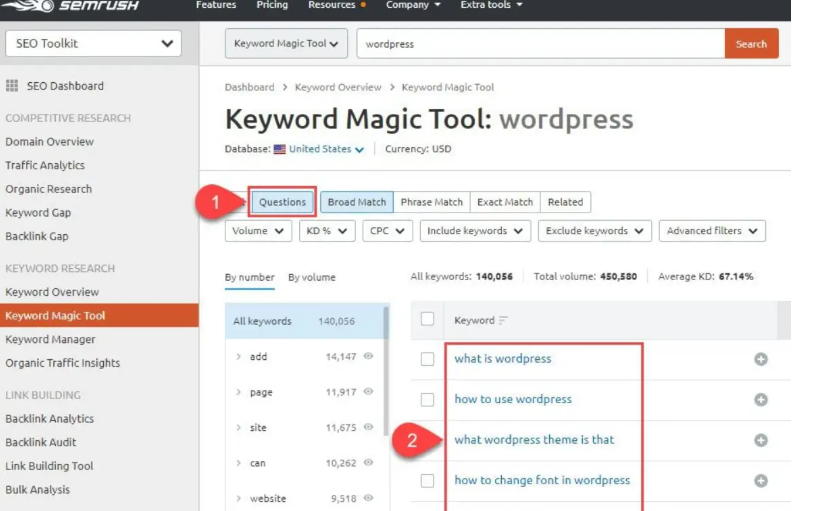Screen dimensions: 820x511
Task: Go to Keyword Overview breadcrumb
Action: [x=338, y=87]
